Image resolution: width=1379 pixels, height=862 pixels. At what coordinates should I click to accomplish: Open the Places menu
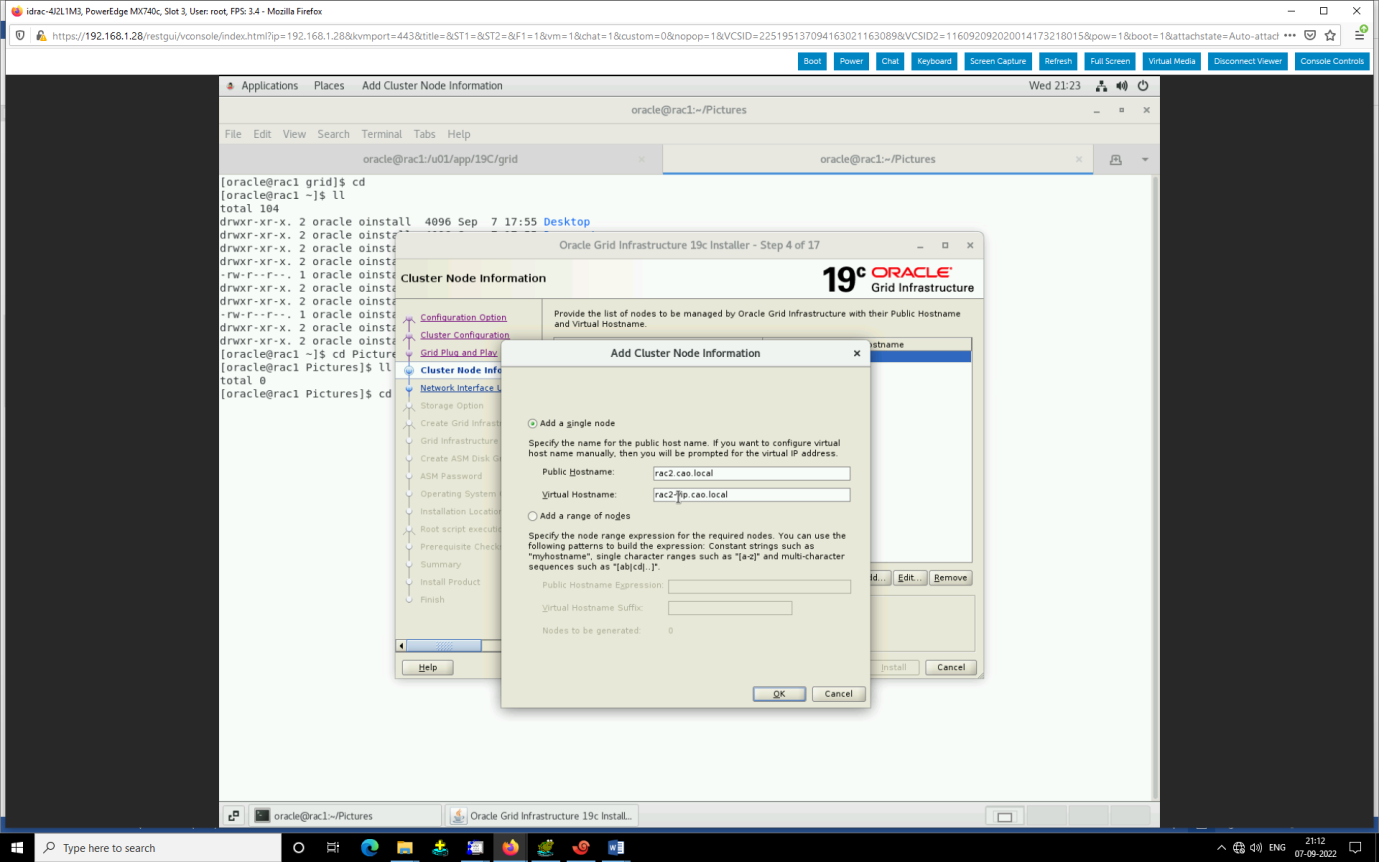(329, 86)
